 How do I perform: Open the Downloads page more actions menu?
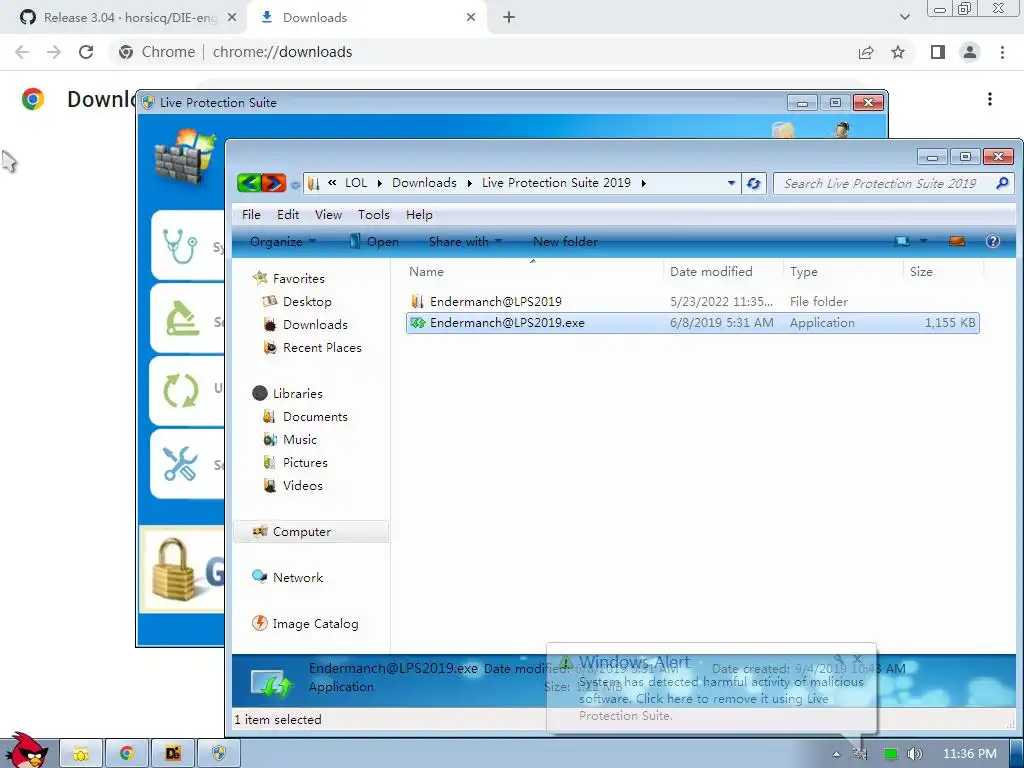click(x=990, y=99)
